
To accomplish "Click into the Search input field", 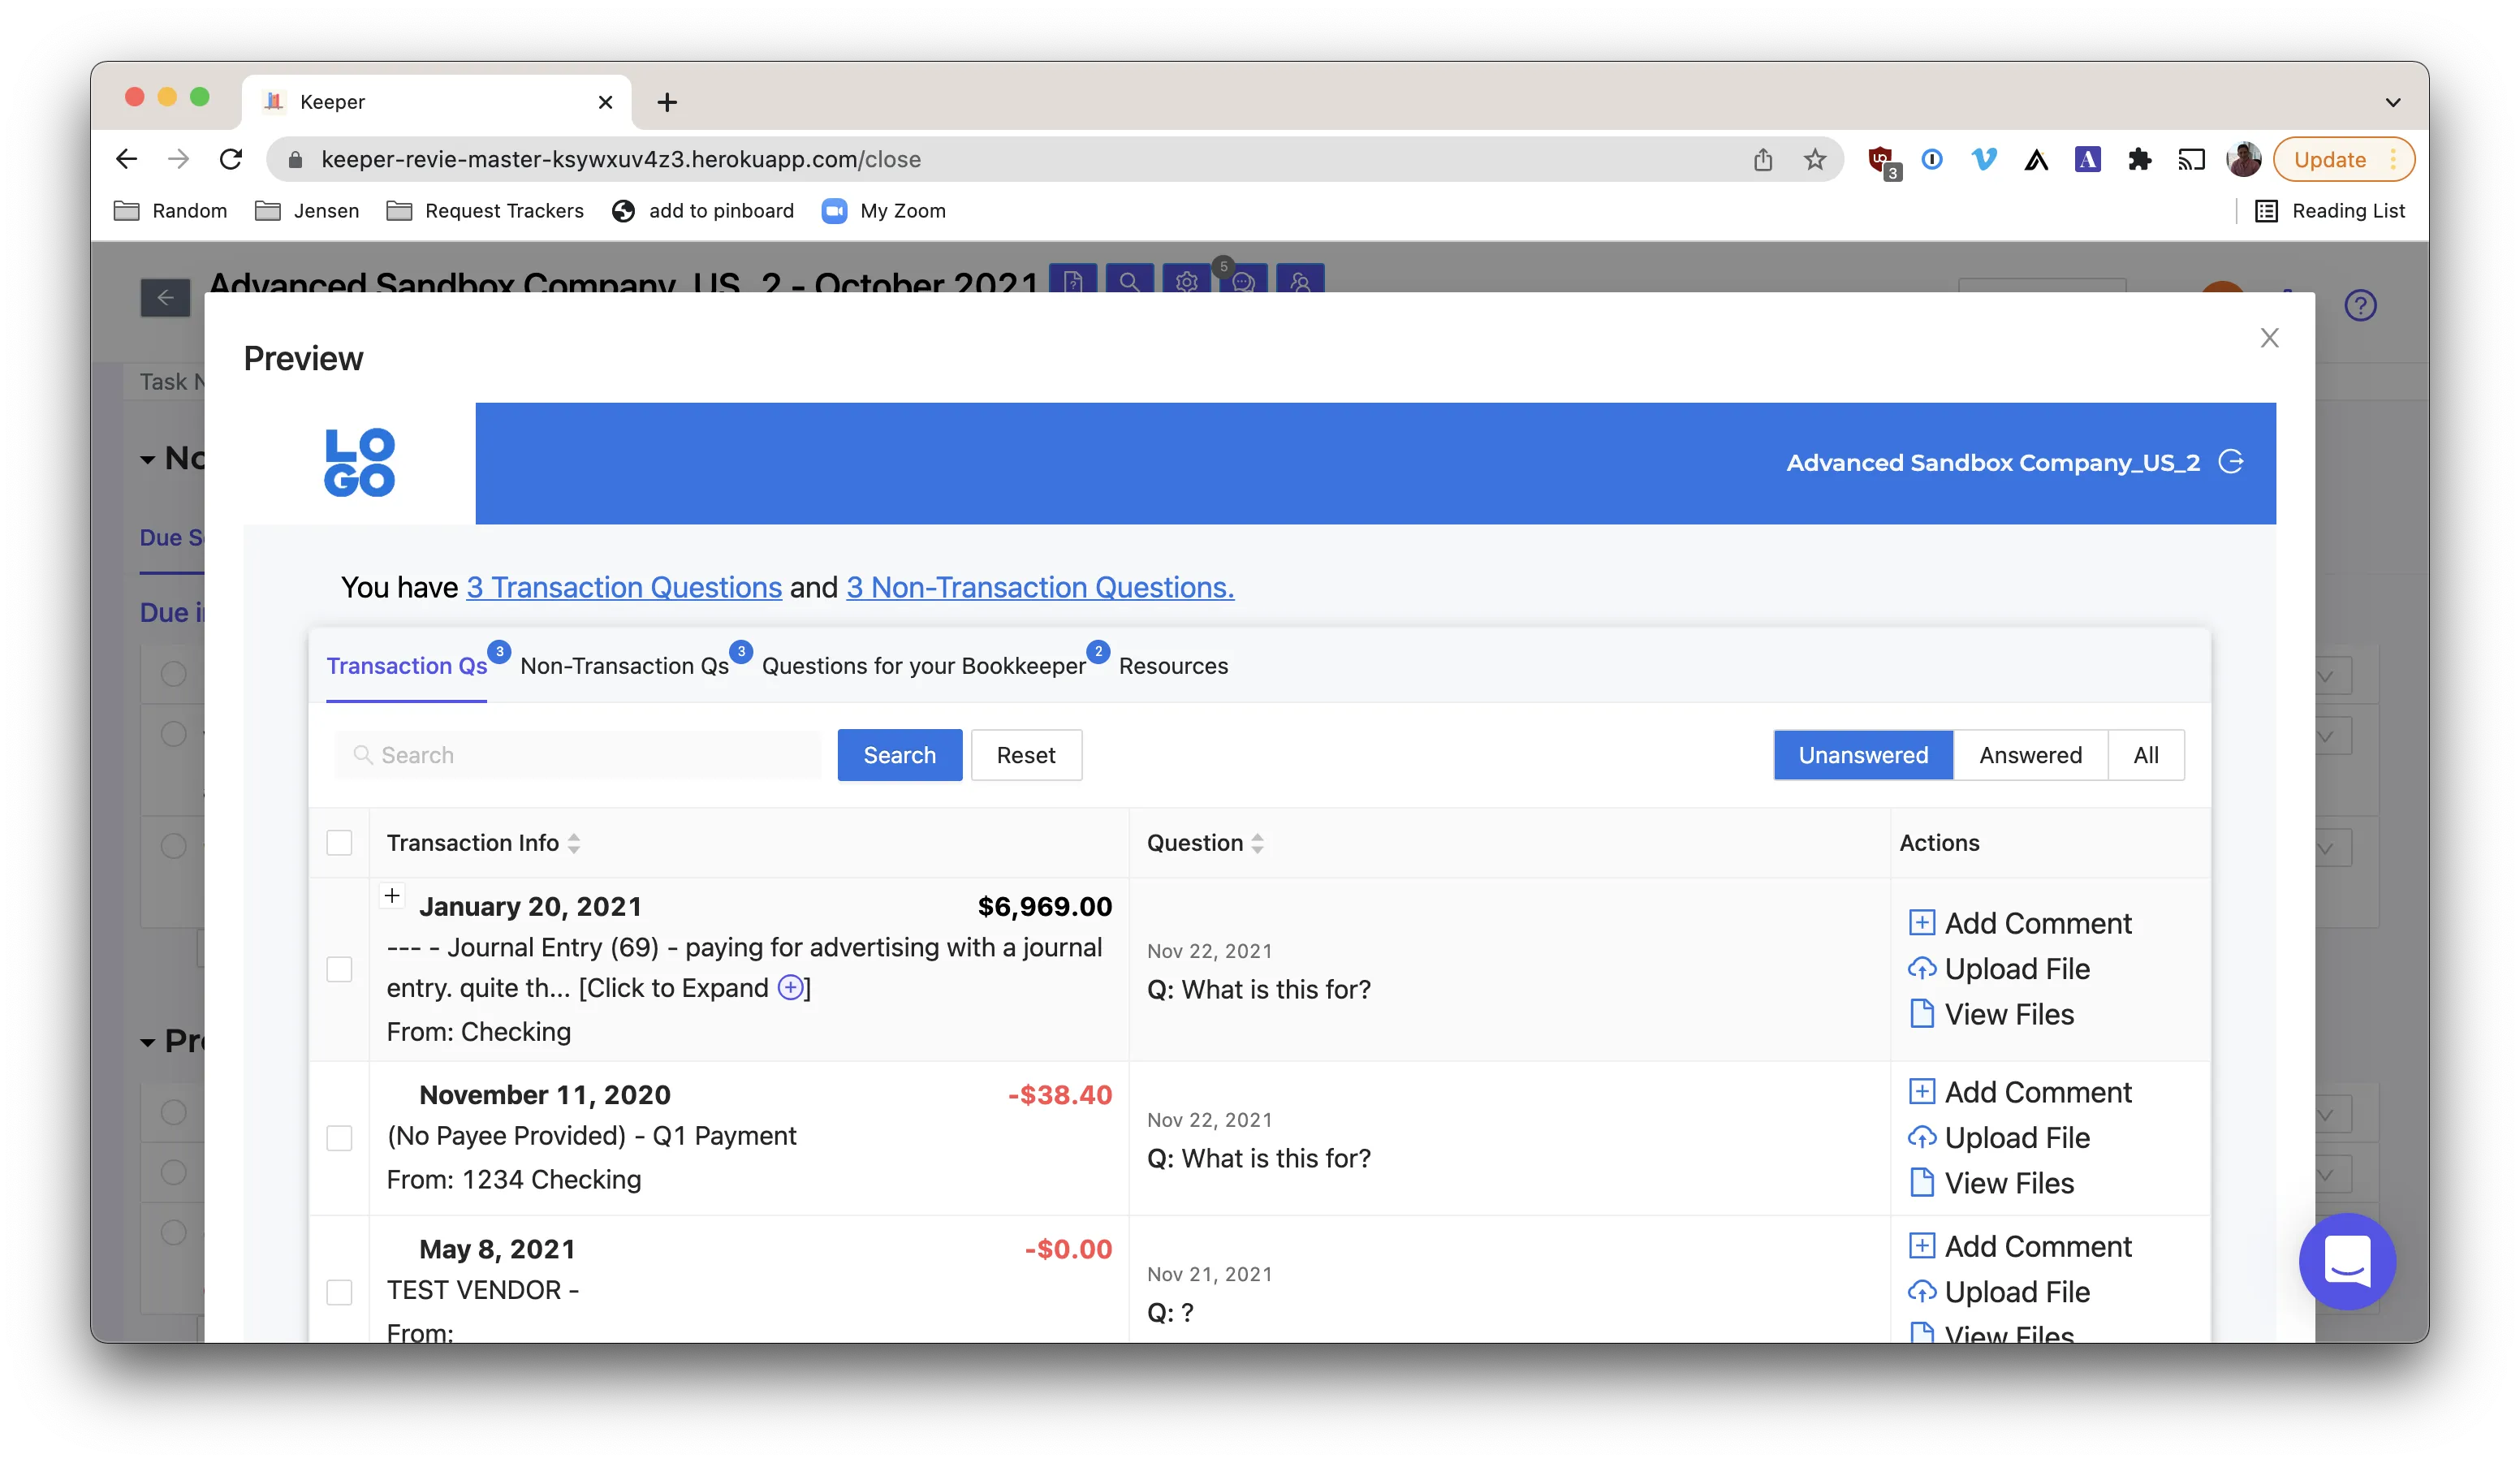I will pos(578,755).
